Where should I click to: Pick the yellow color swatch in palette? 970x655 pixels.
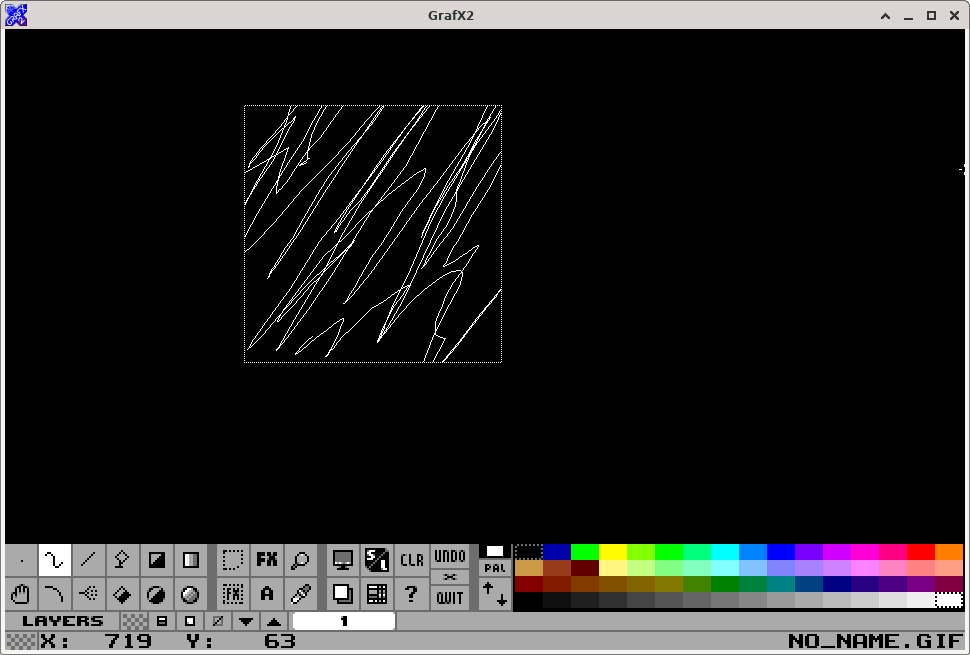point(612,552)
